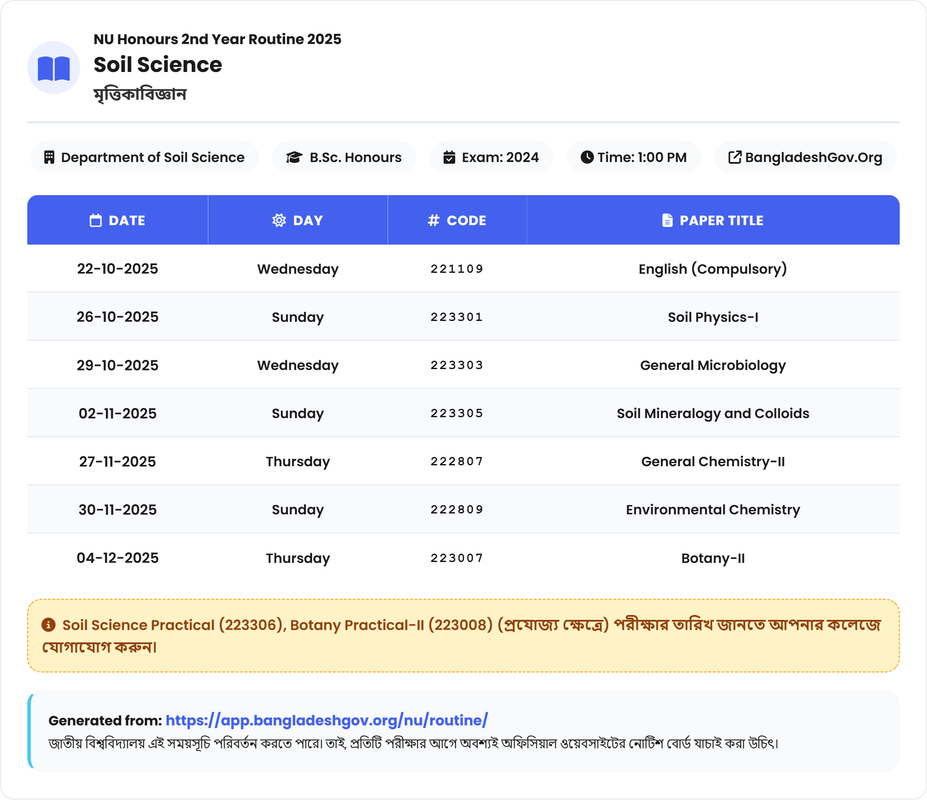This screenshot has width=927, height=800.
Task: Click the Bengali disclaimer starting জাতীয় বিশ্ববিদ্যালয়
Action: point(413,743)
